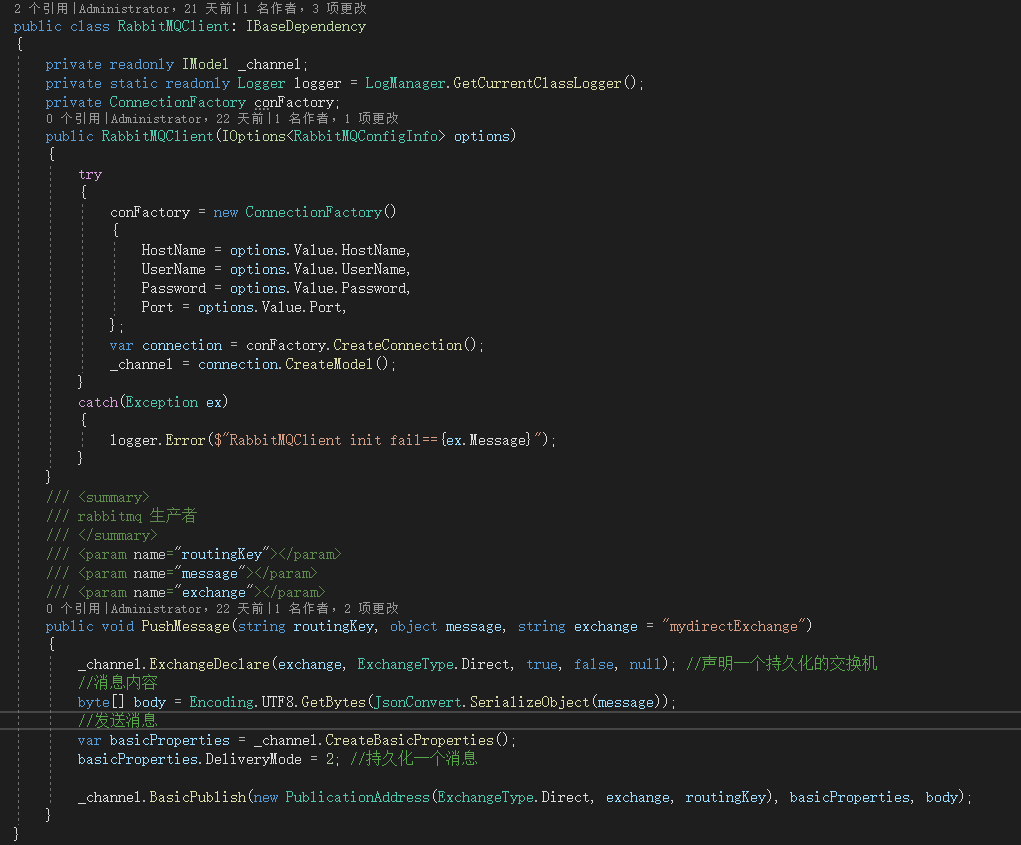Click ex.Message inside the interpolated string

pyautogui.click(x=488, y=440)
